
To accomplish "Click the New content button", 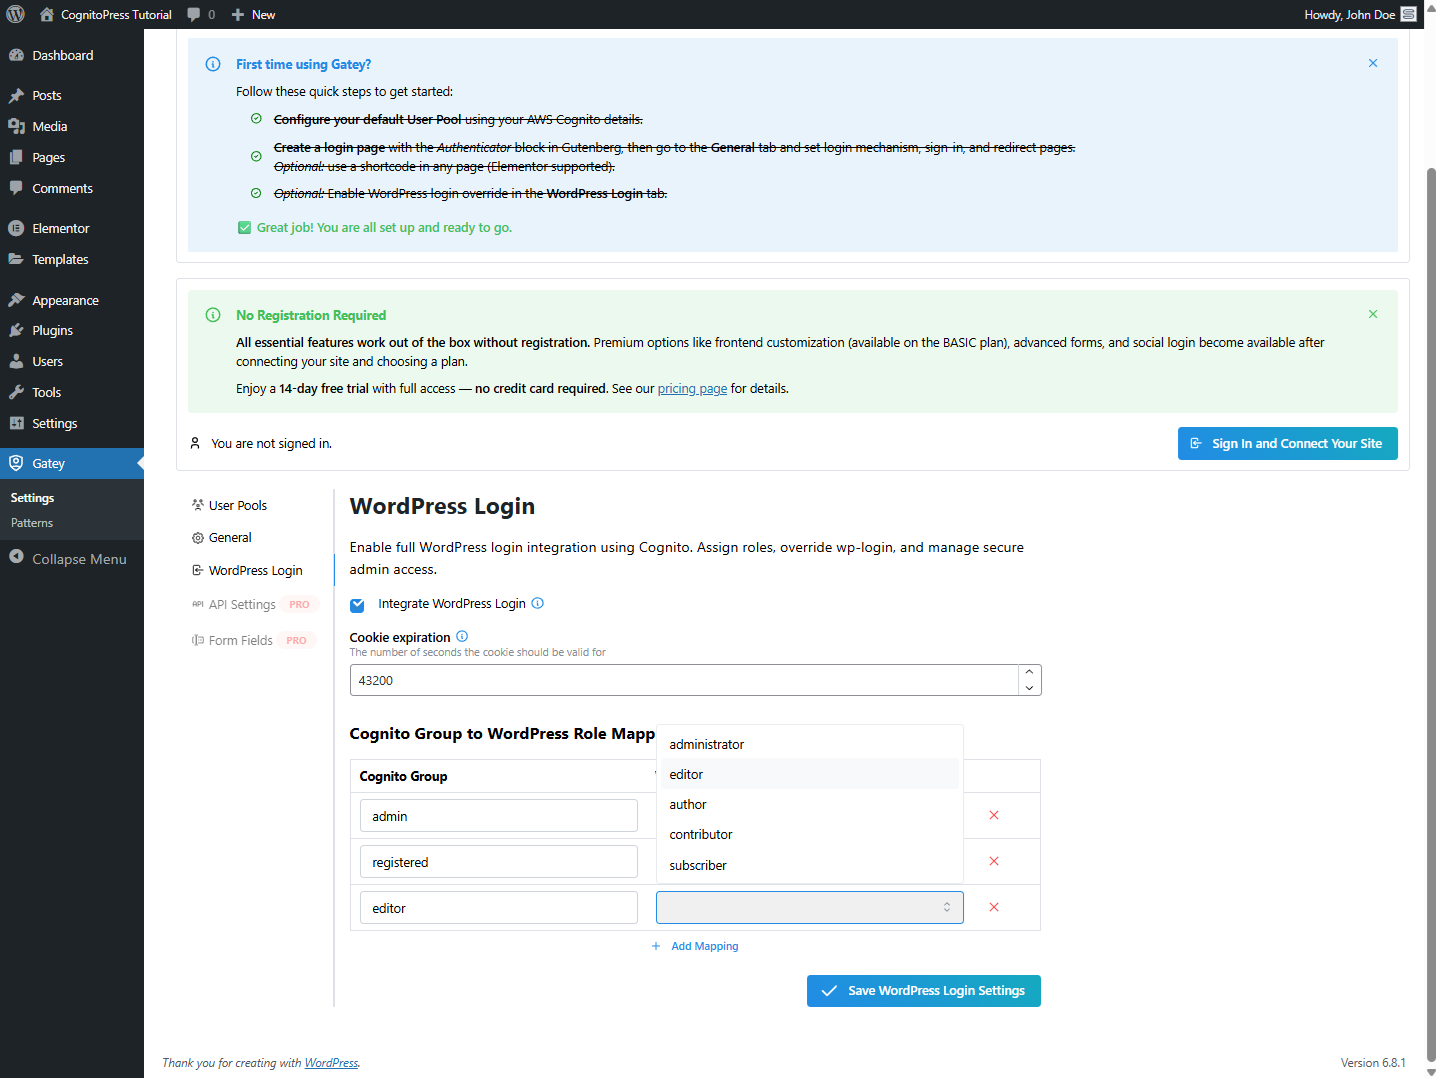I will point(253,14).
